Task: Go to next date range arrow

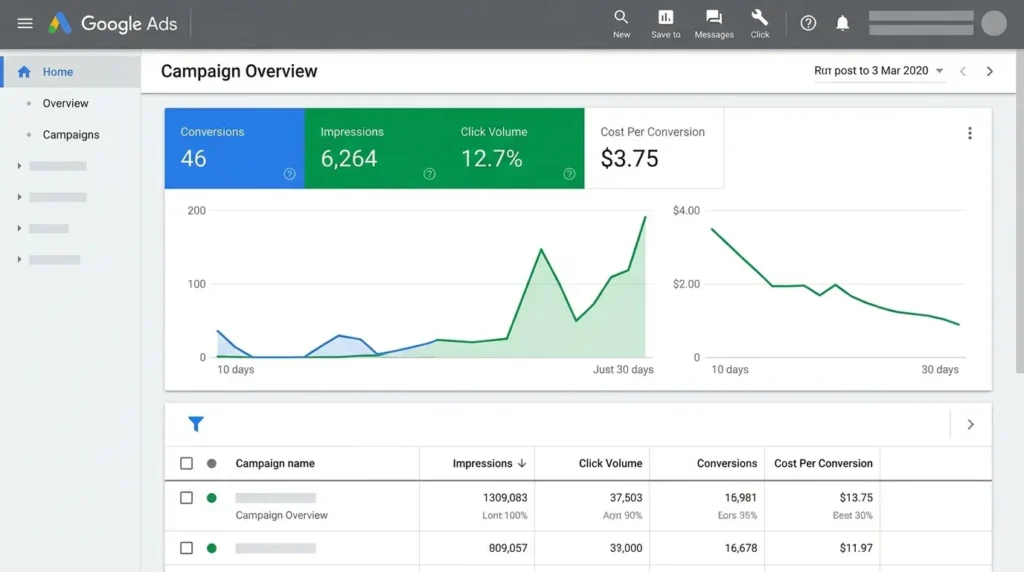Action: click(x=989, y=71)
